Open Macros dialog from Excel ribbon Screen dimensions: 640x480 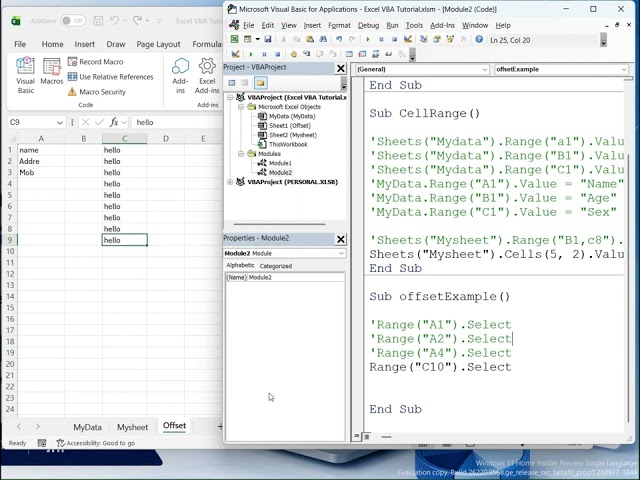(52, 71)
